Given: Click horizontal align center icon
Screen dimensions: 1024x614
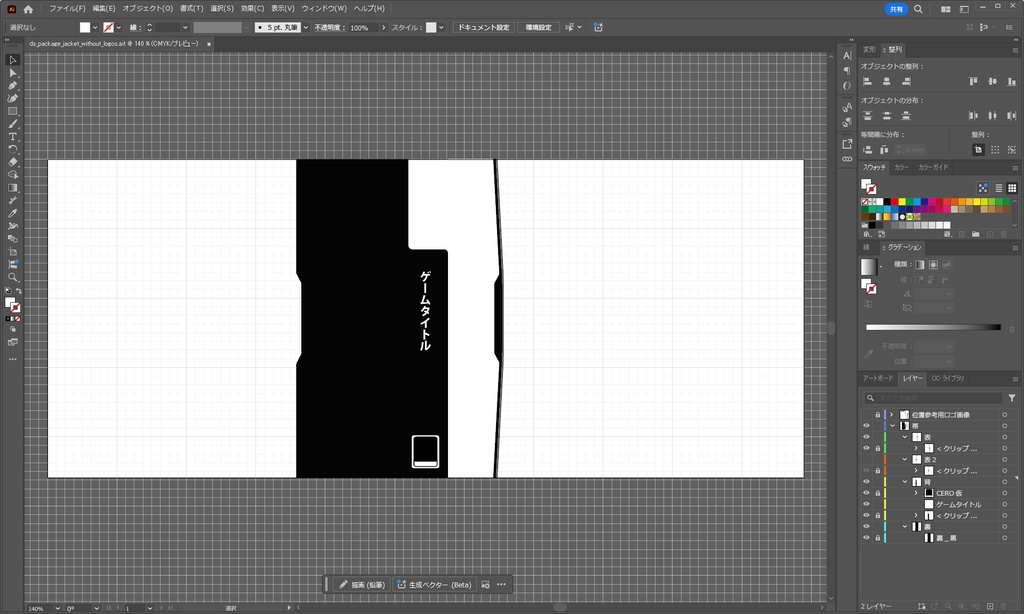Looking at the screenshot, I should click(x=886, y=82).
